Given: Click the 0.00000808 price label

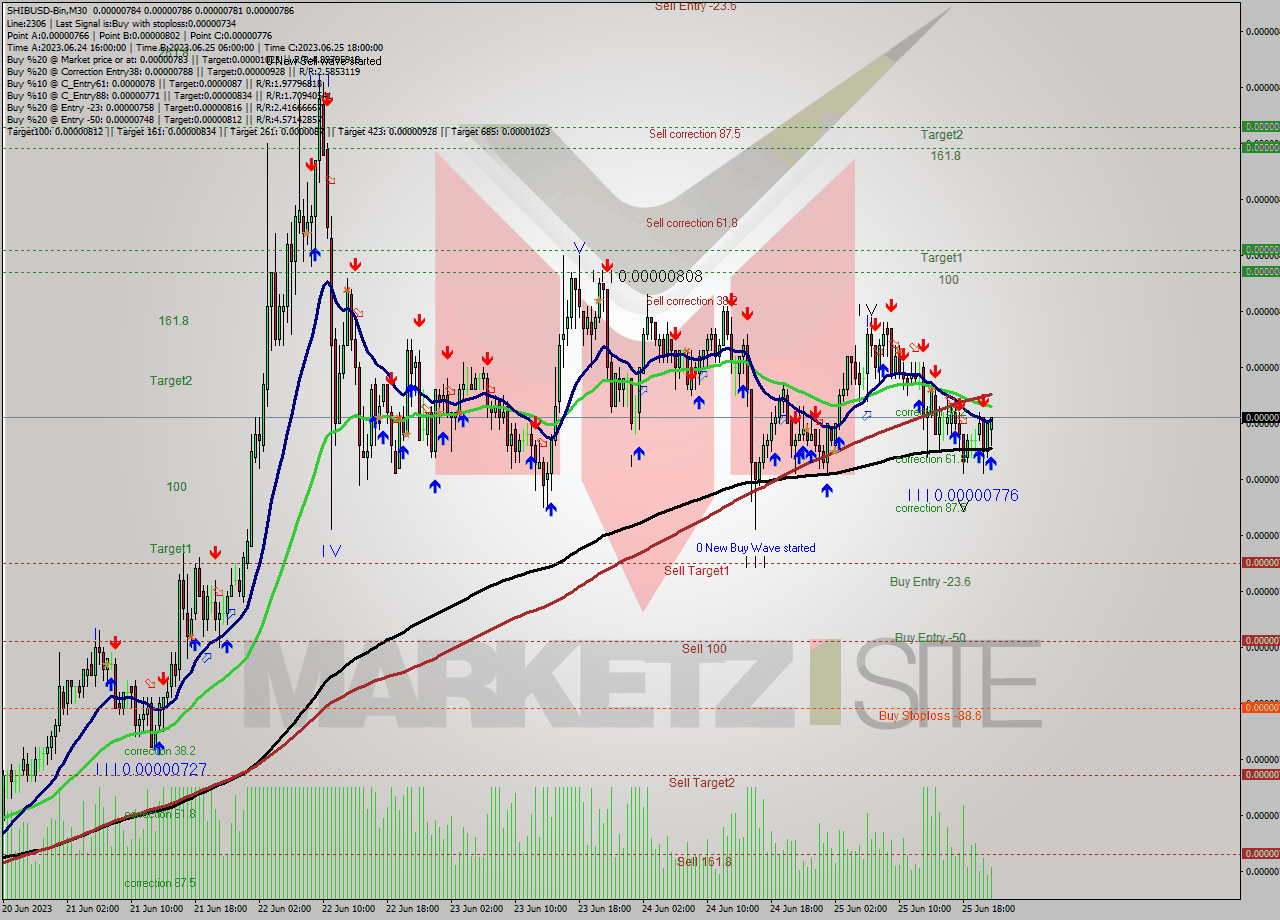Looking at the screenshot, I should [x=660, y=276].
